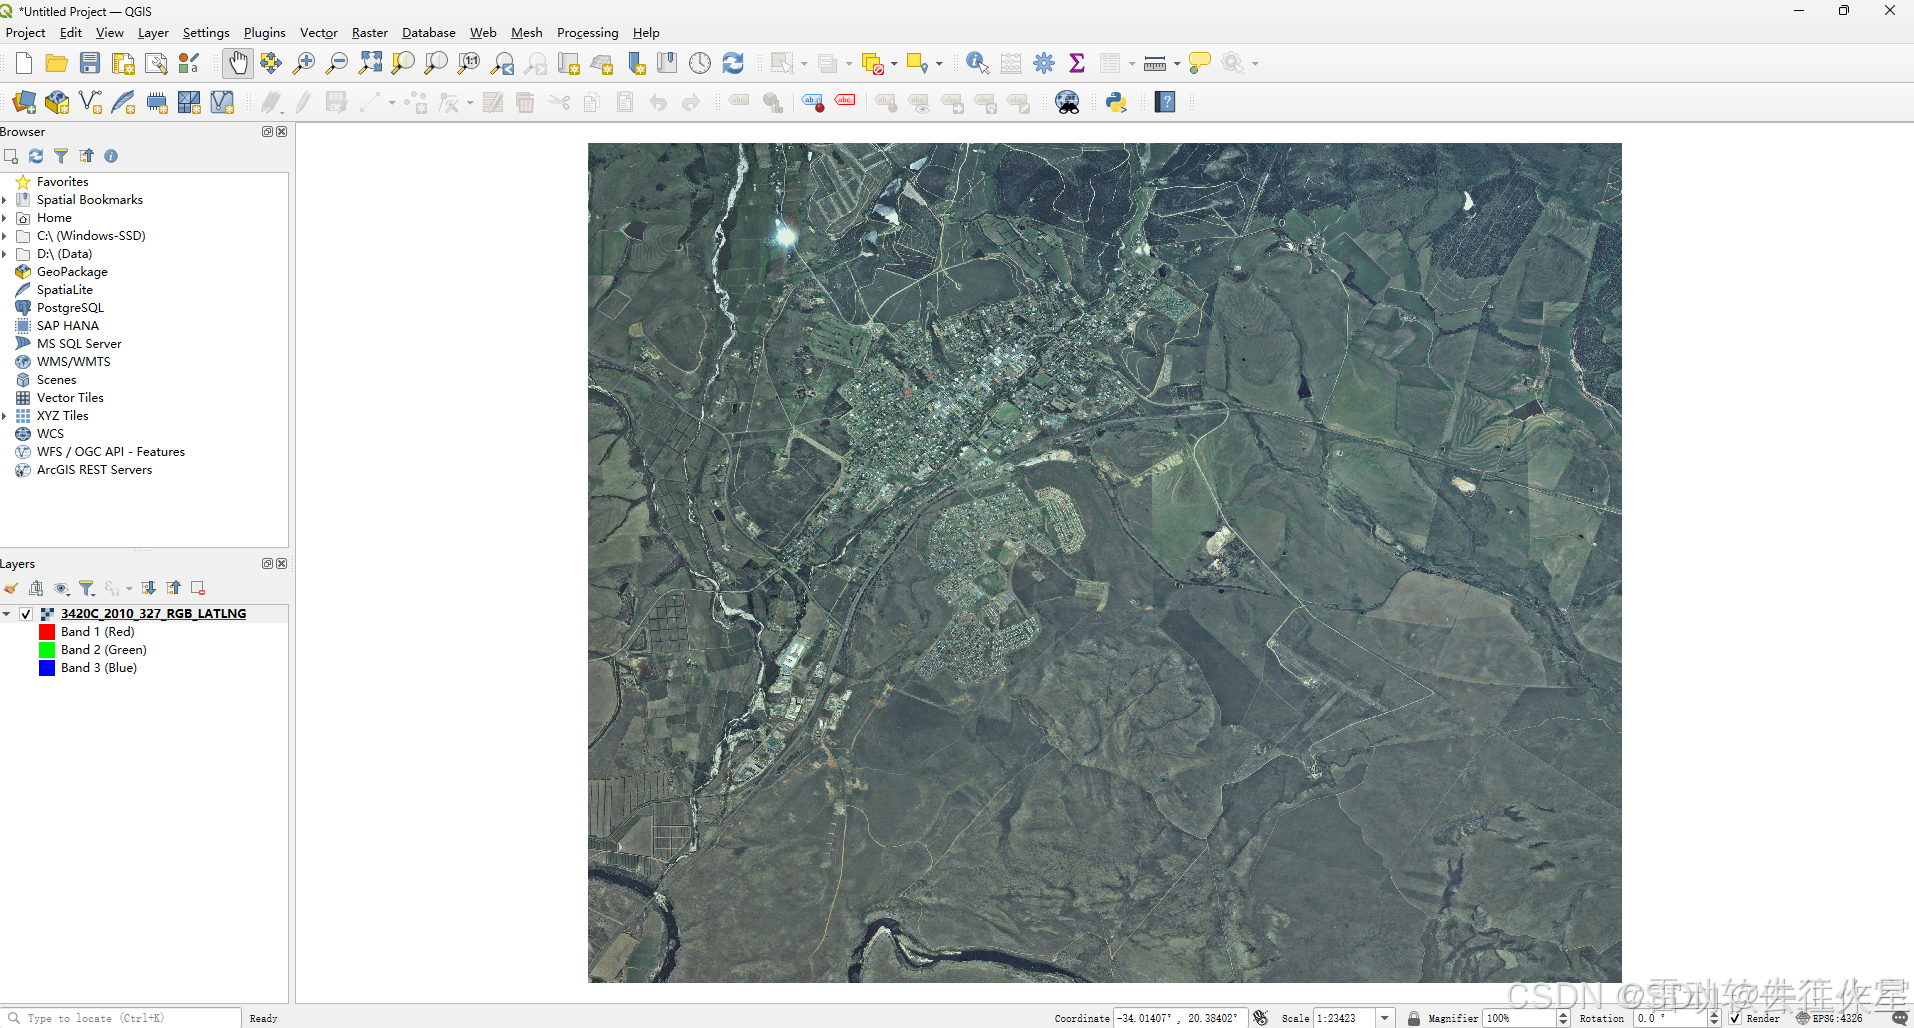Expand Spatial Bookmarks in Browser
Image resolution: width=1914 pixels, height=1028 pixels.
pos(4,200)
